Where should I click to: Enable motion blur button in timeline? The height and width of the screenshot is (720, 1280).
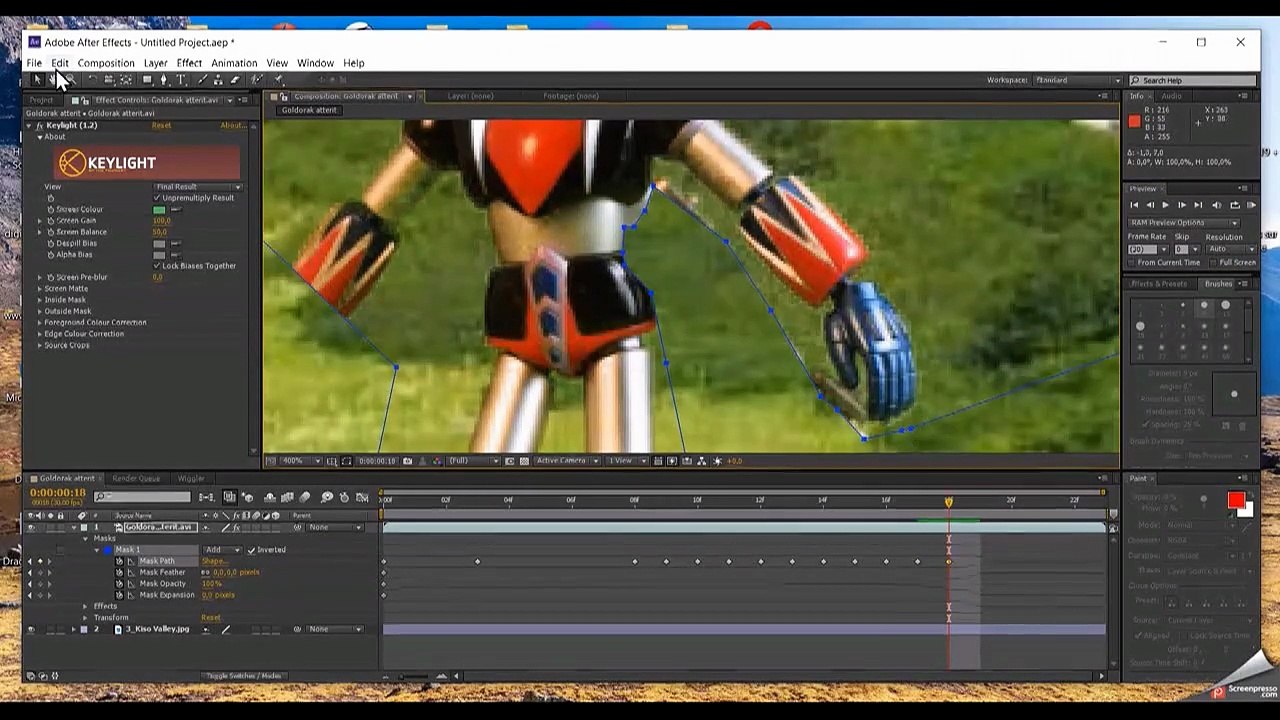(305, 497)
